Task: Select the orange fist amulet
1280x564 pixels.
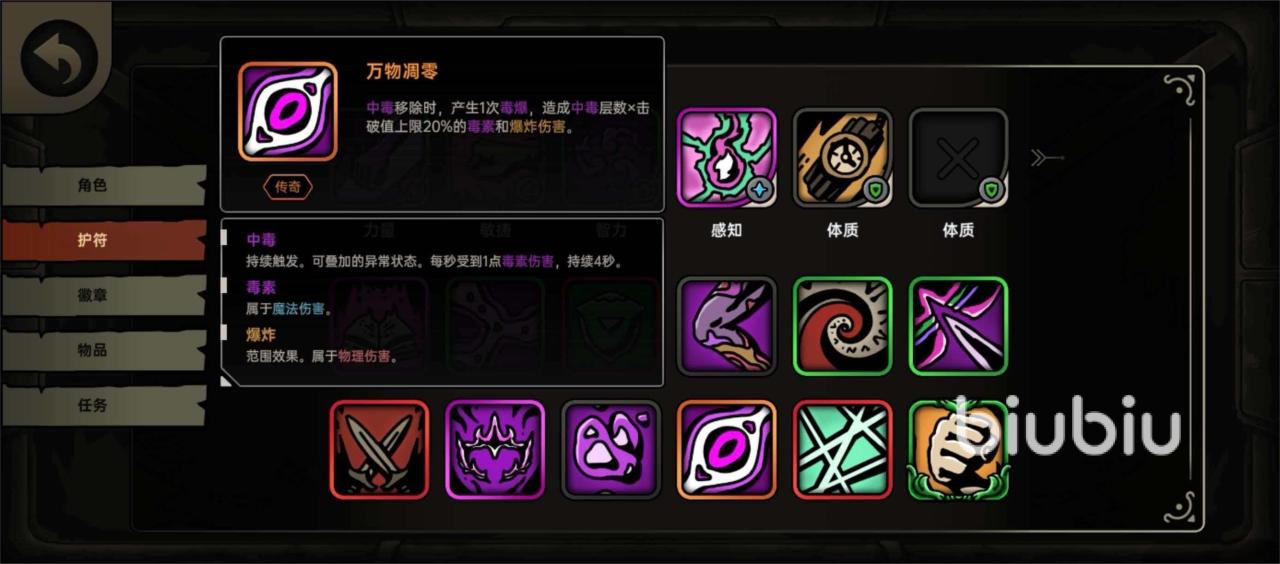Action: click(x=959, y=449)
